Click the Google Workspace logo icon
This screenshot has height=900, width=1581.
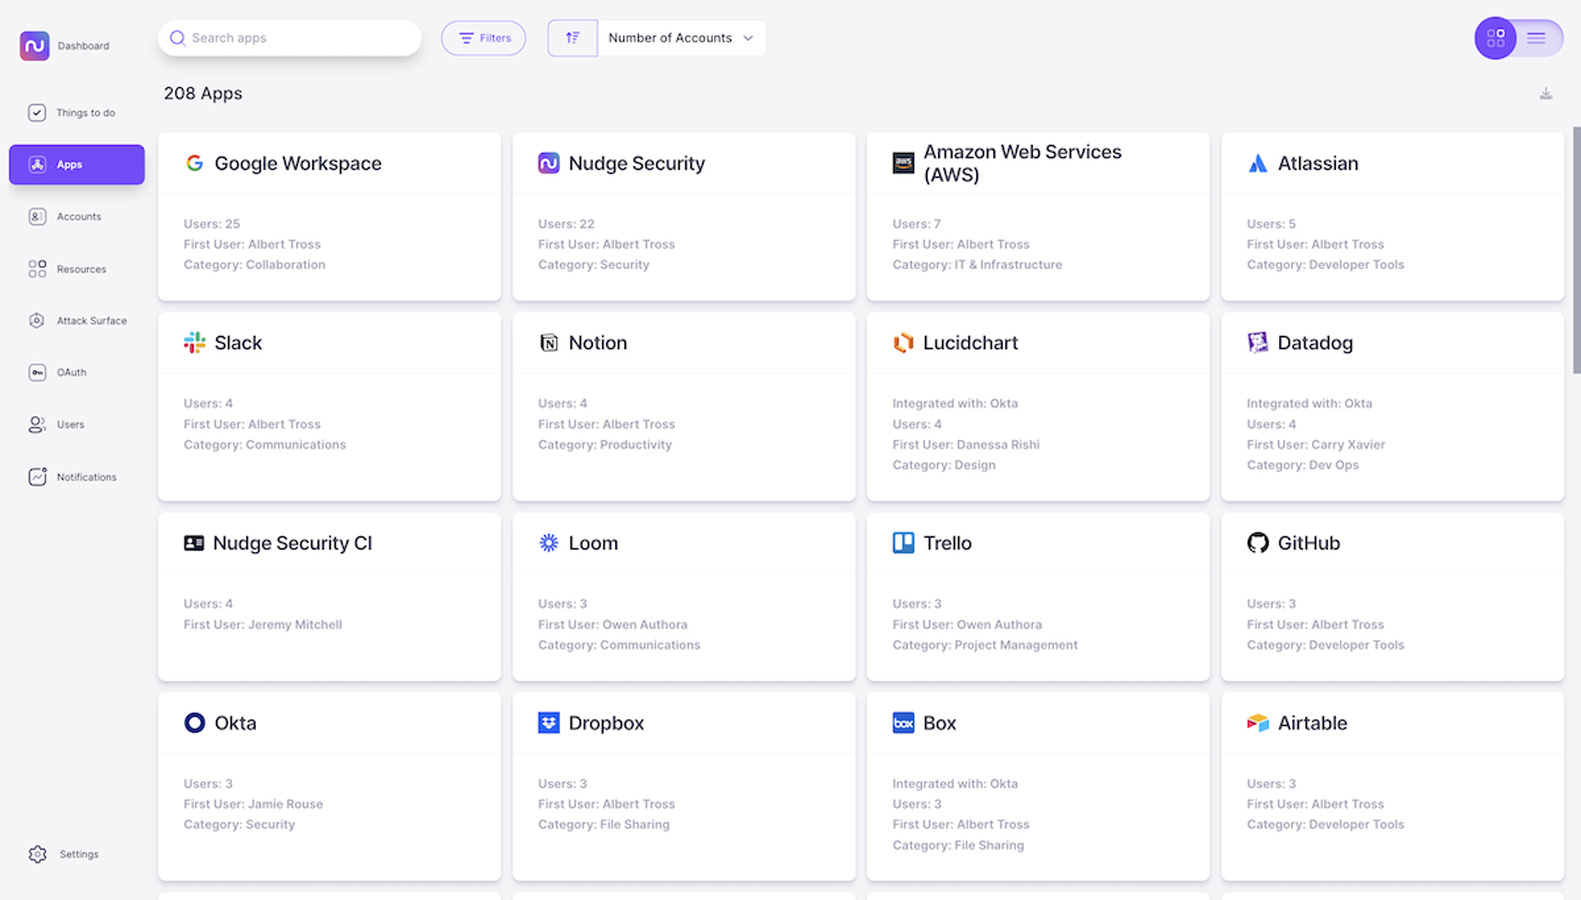point(195,163)
